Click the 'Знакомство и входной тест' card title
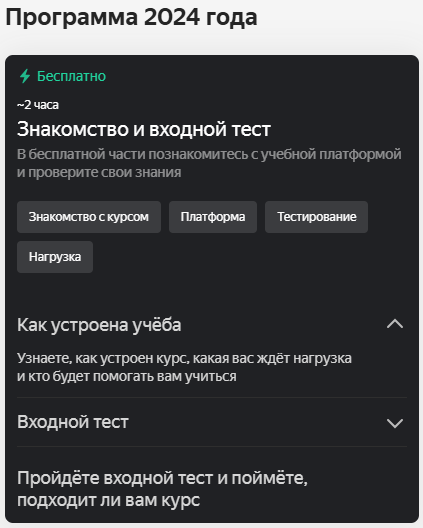This screenshot has height=528, width=423. click(x=144, y=129)
